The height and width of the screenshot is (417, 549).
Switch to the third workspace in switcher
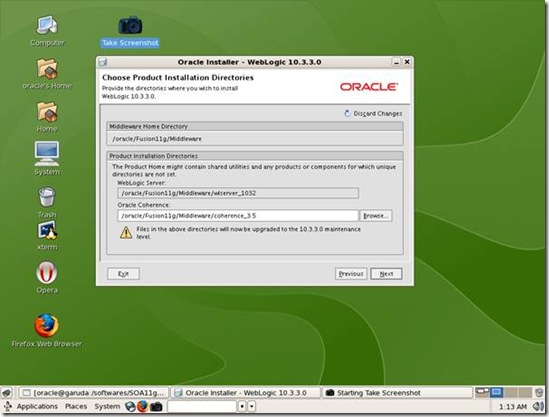pyautogui.click(x=511, y=392)
